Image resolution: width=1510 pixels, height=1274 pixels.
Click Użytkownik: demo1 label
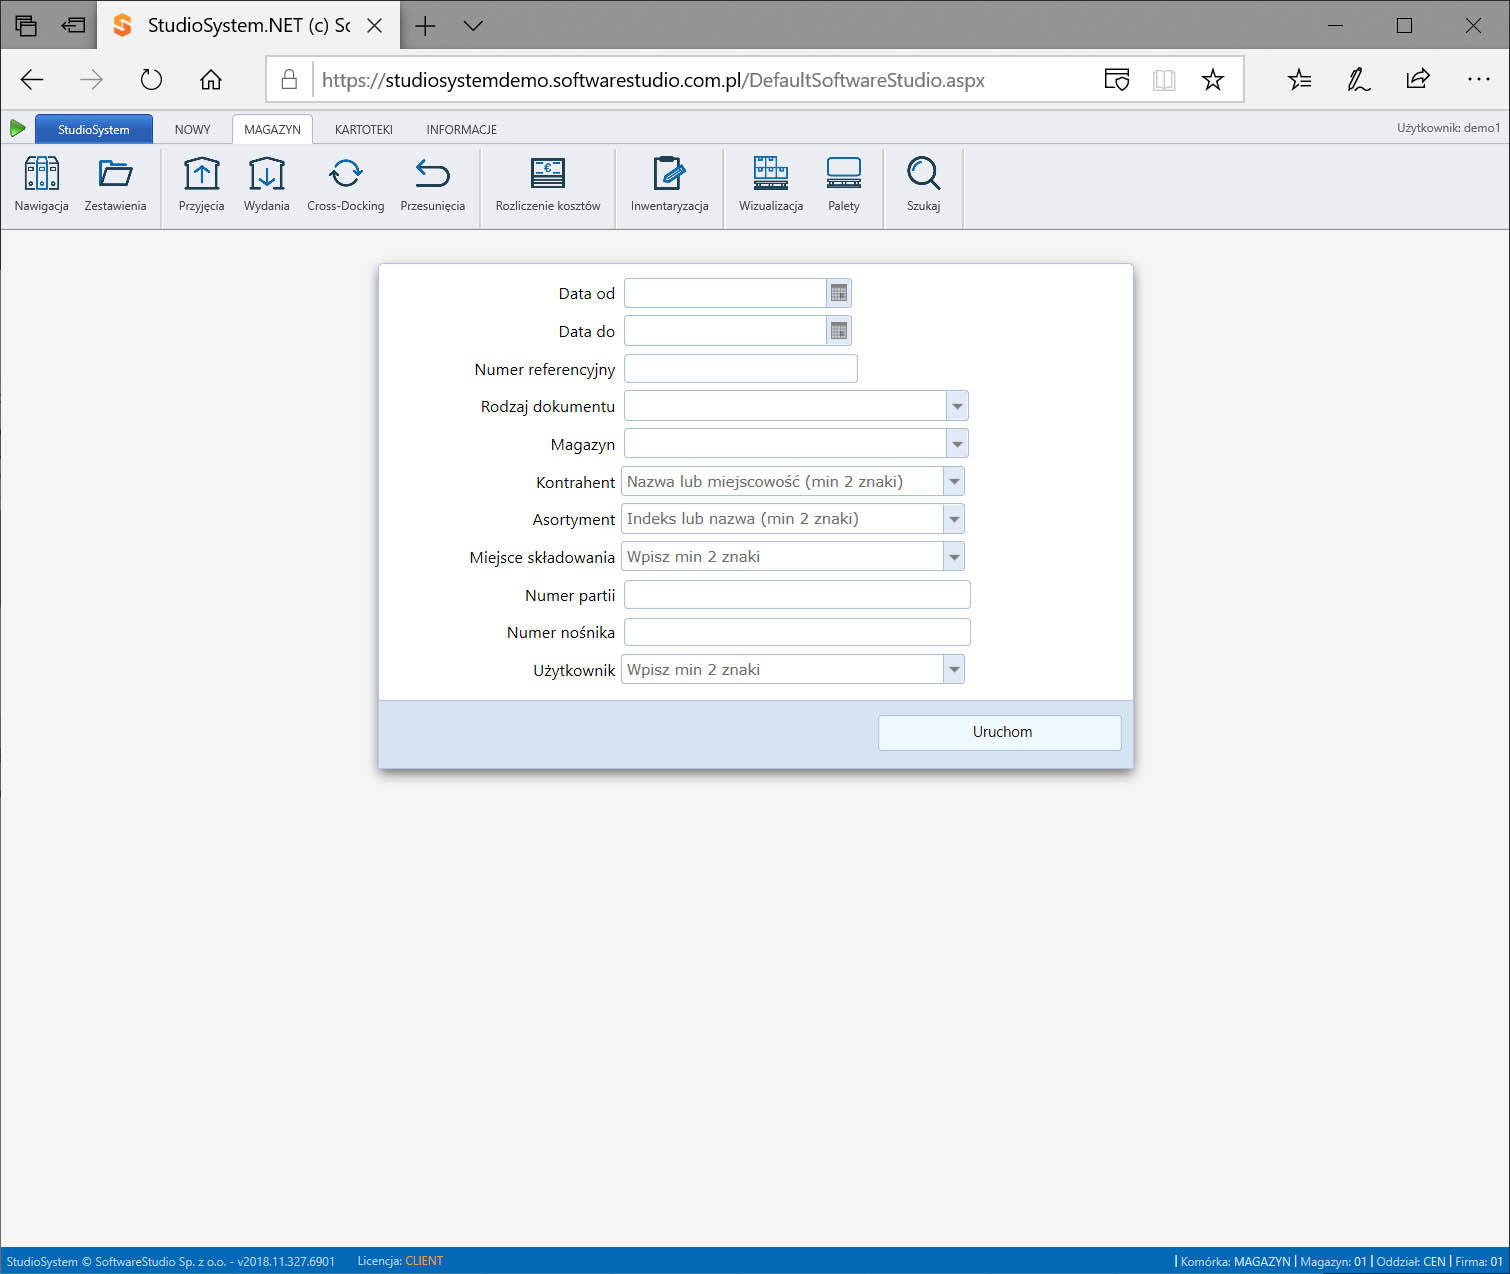(1448, 128)
